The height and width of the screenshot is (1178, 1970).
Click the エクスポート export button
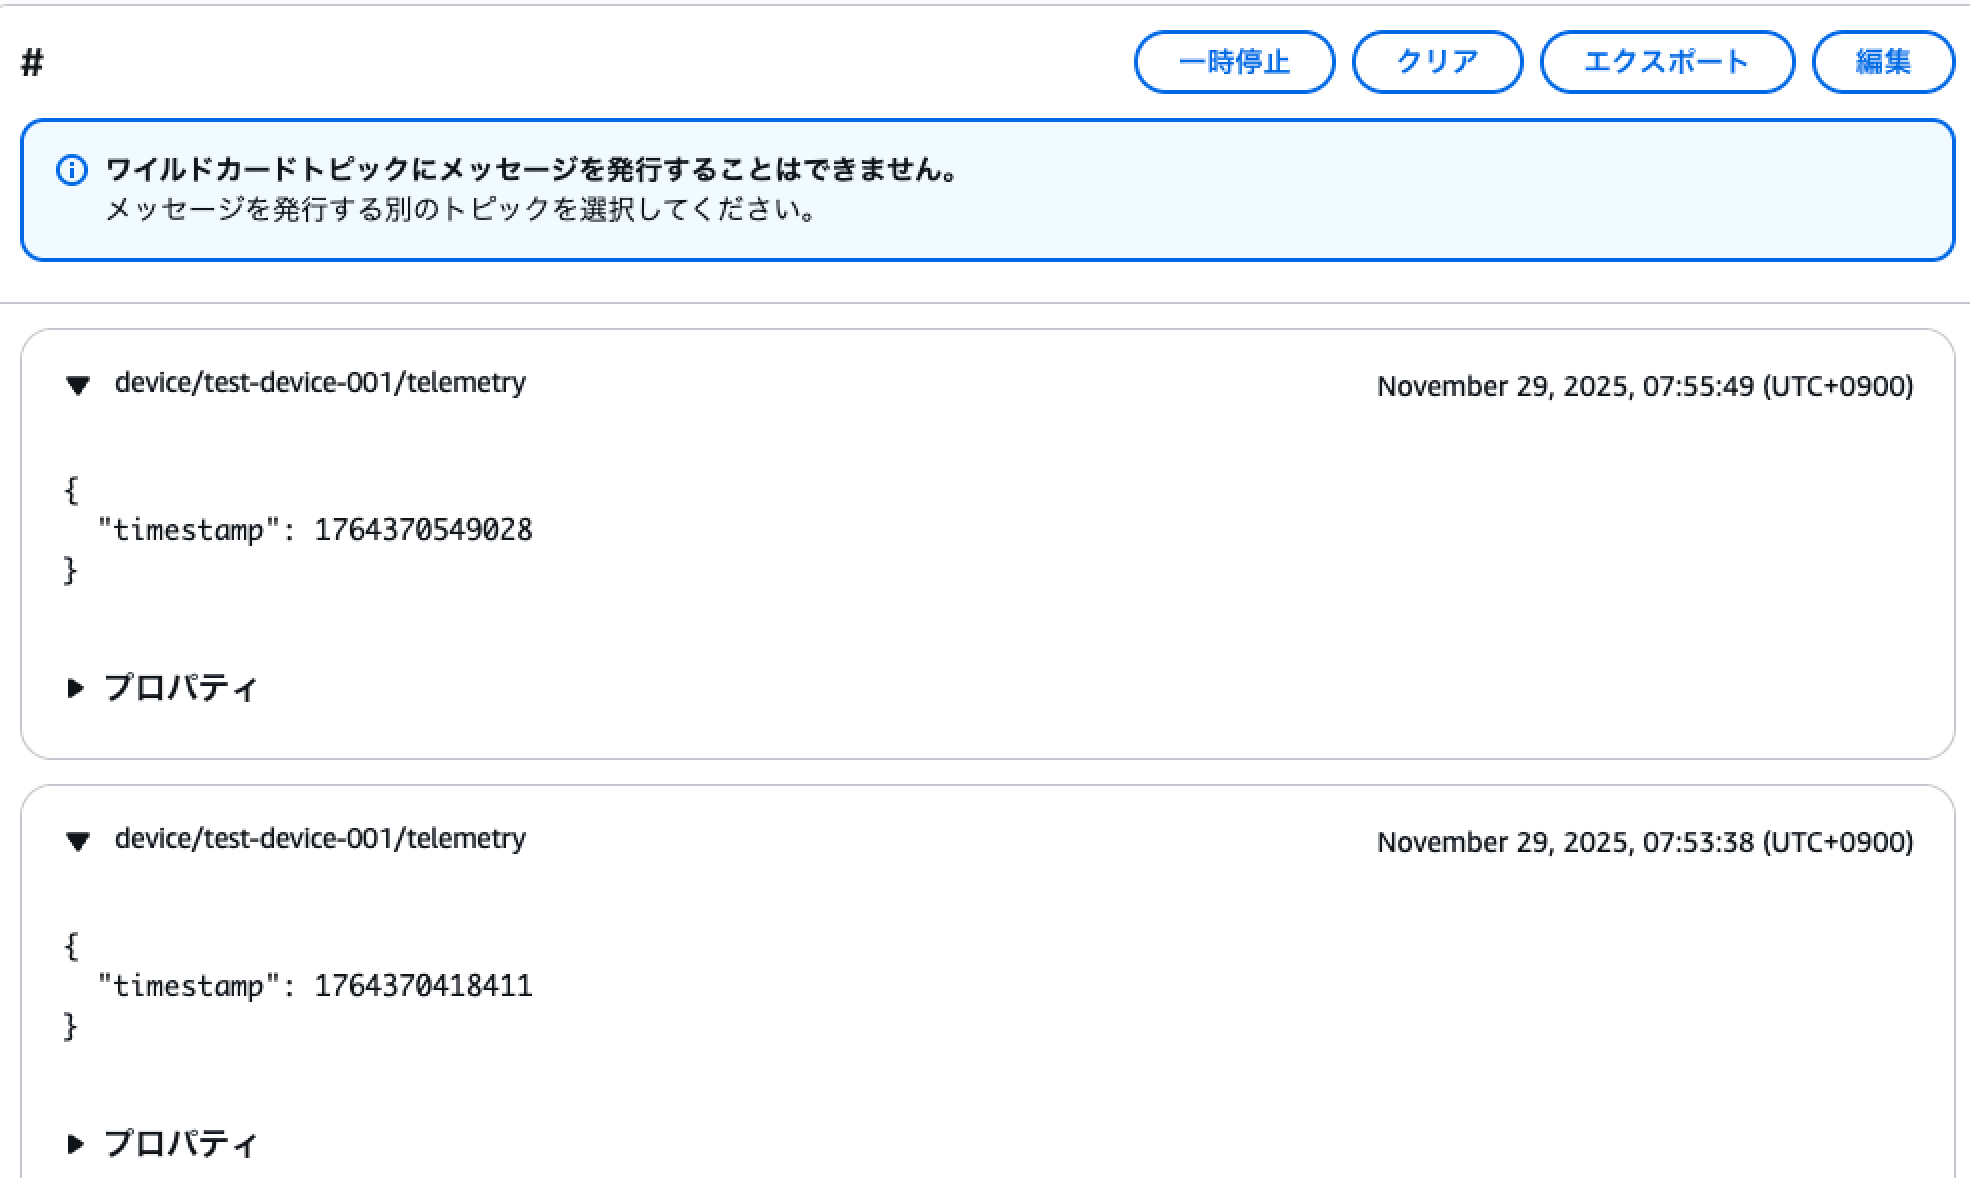(1666, 62)
